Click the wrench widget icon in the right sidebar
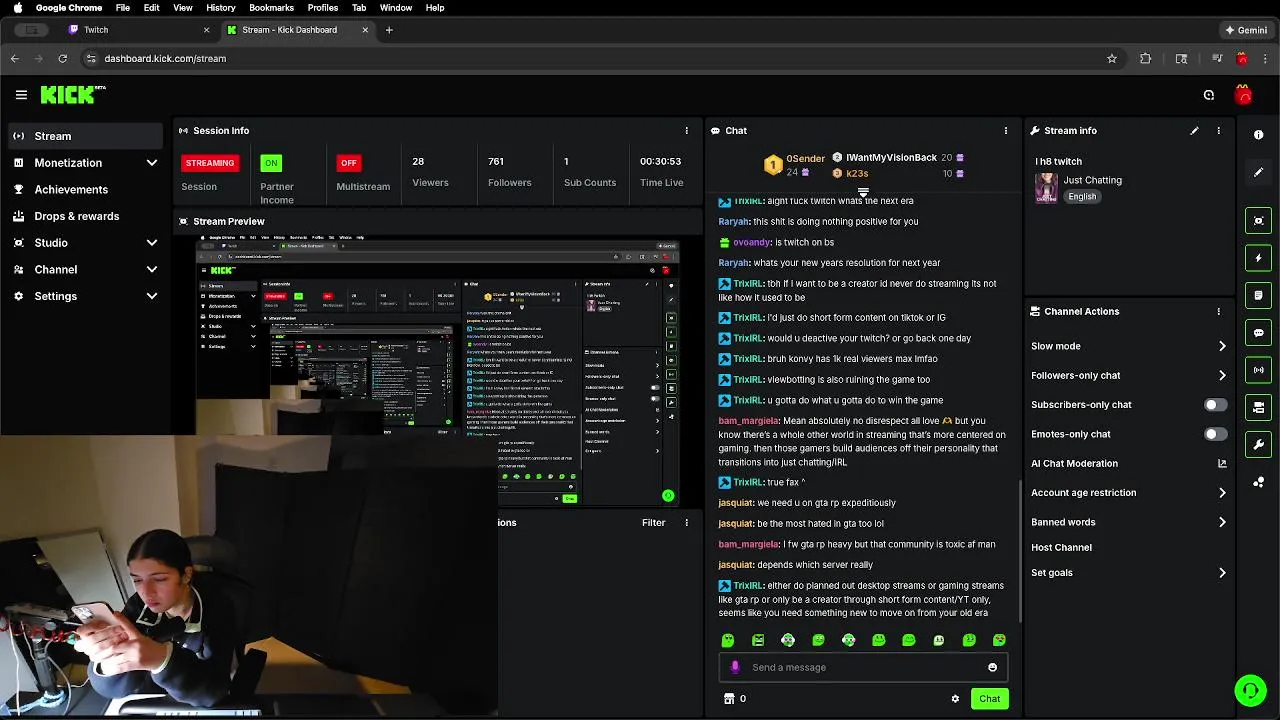1280x720 pixels. click(1258, 444)
